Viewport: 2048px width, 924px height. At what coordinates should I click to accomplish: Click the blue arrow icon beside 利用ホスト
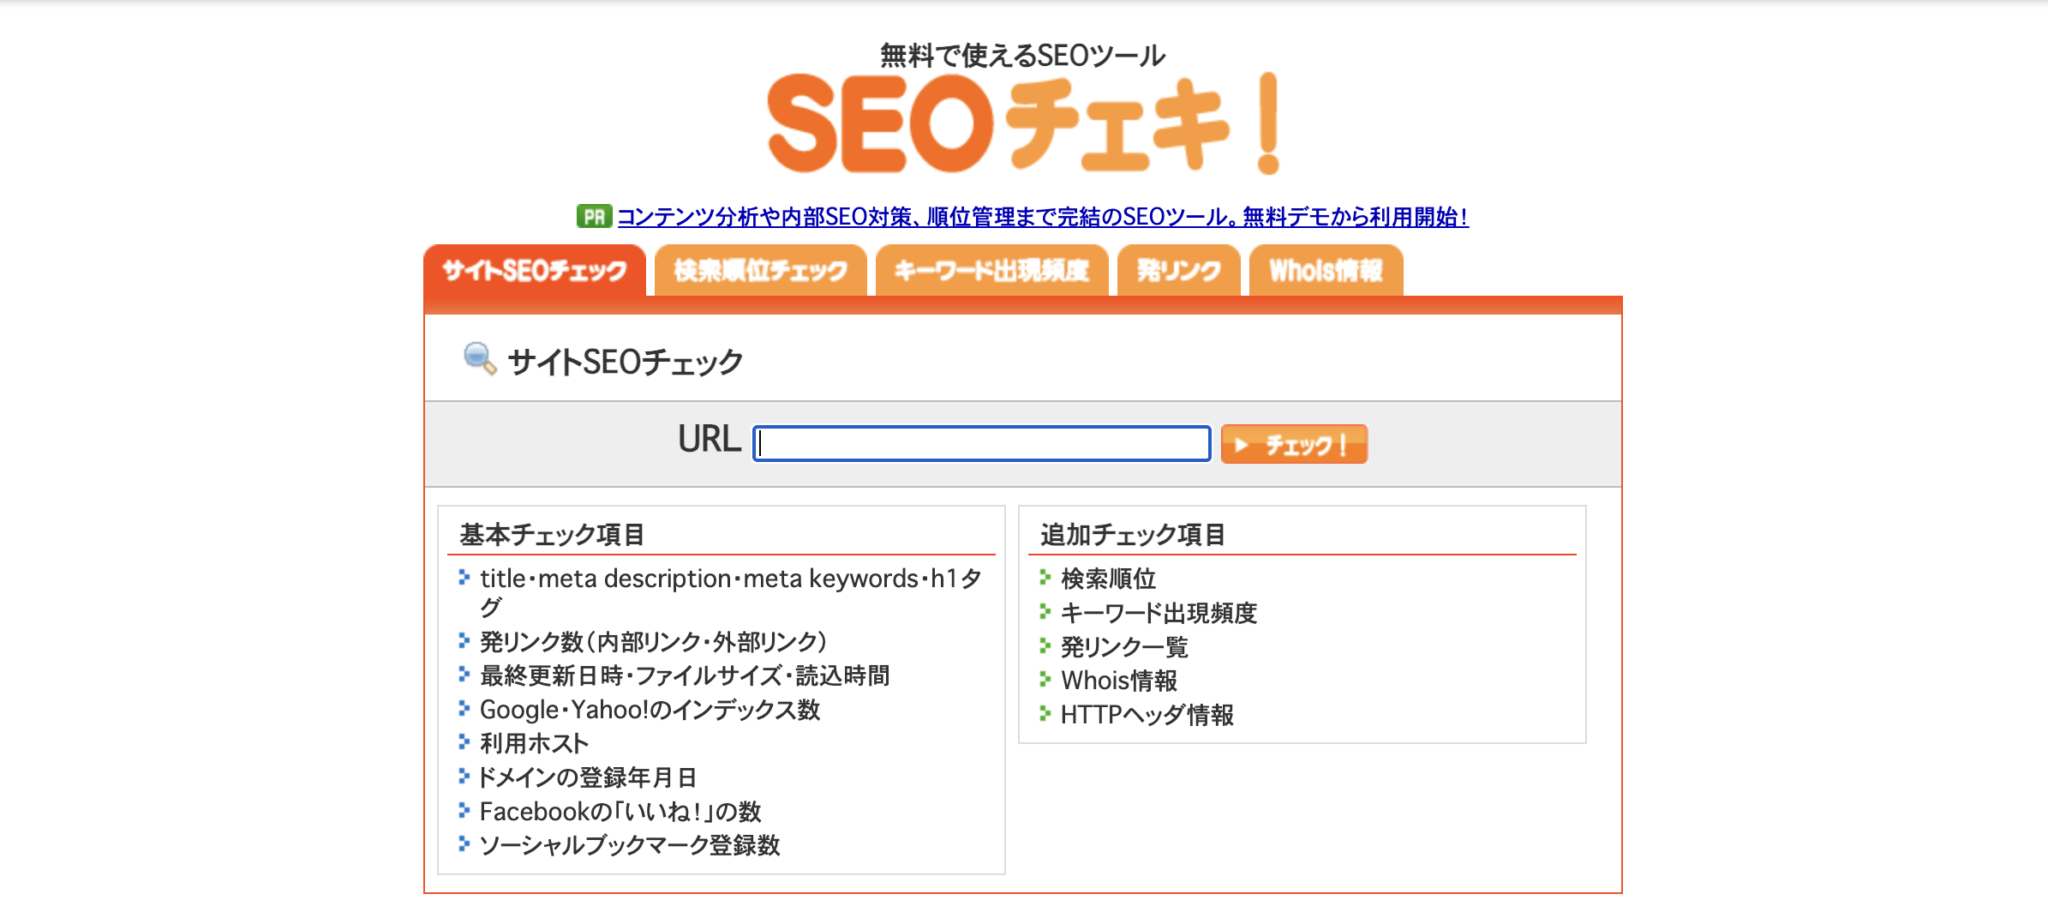click(463, 743)
